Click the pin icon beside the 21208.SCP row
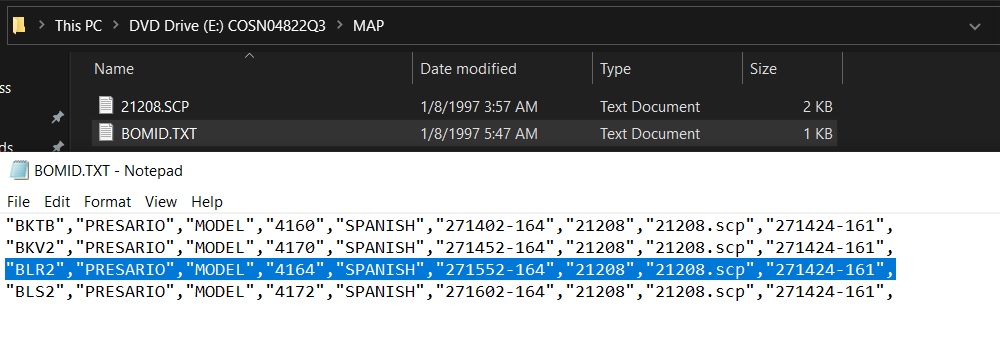 tap(57, 118)
